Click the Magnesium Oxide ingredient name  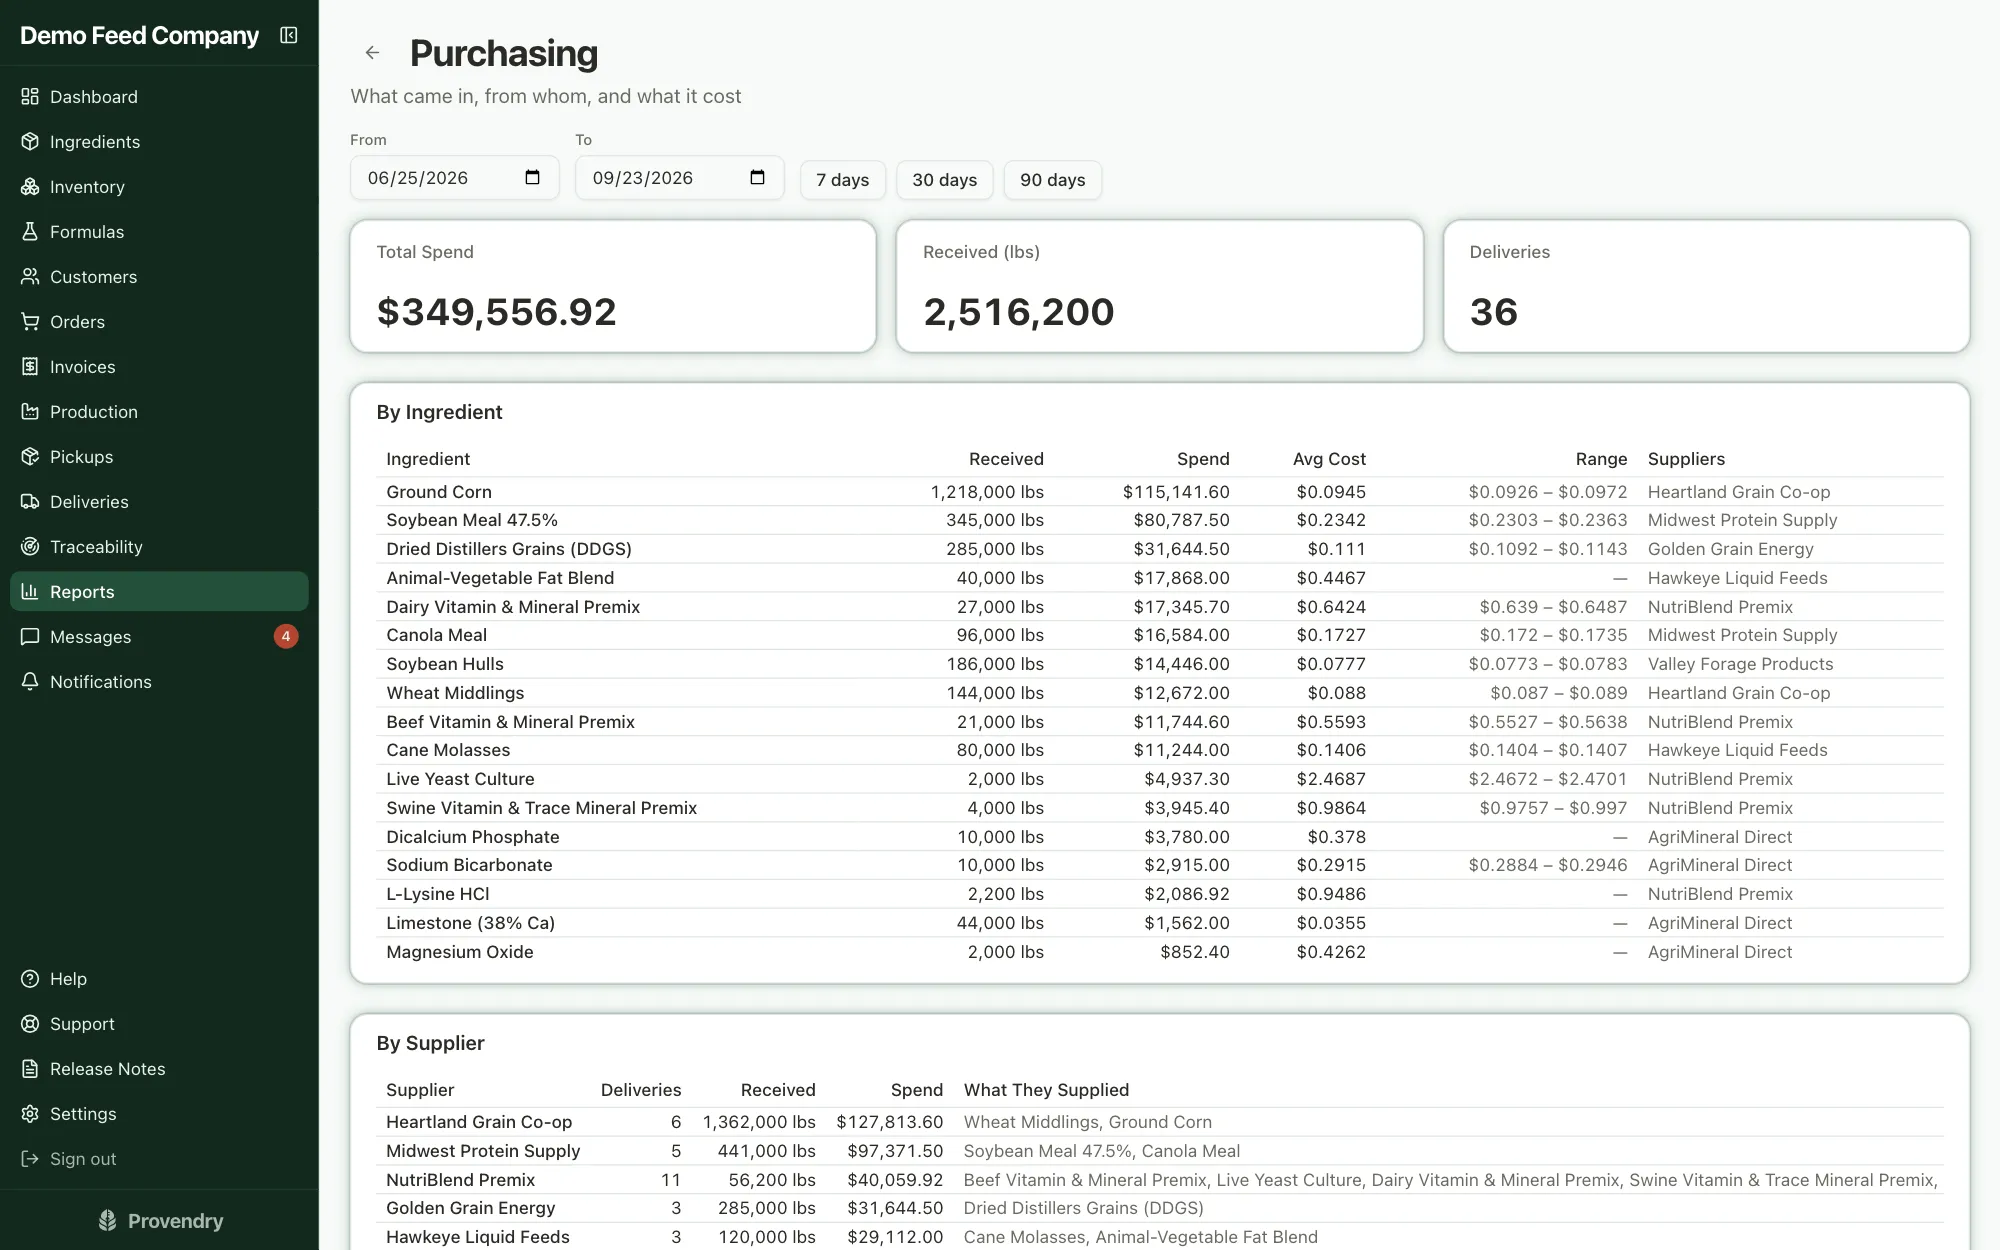[460, 952]
